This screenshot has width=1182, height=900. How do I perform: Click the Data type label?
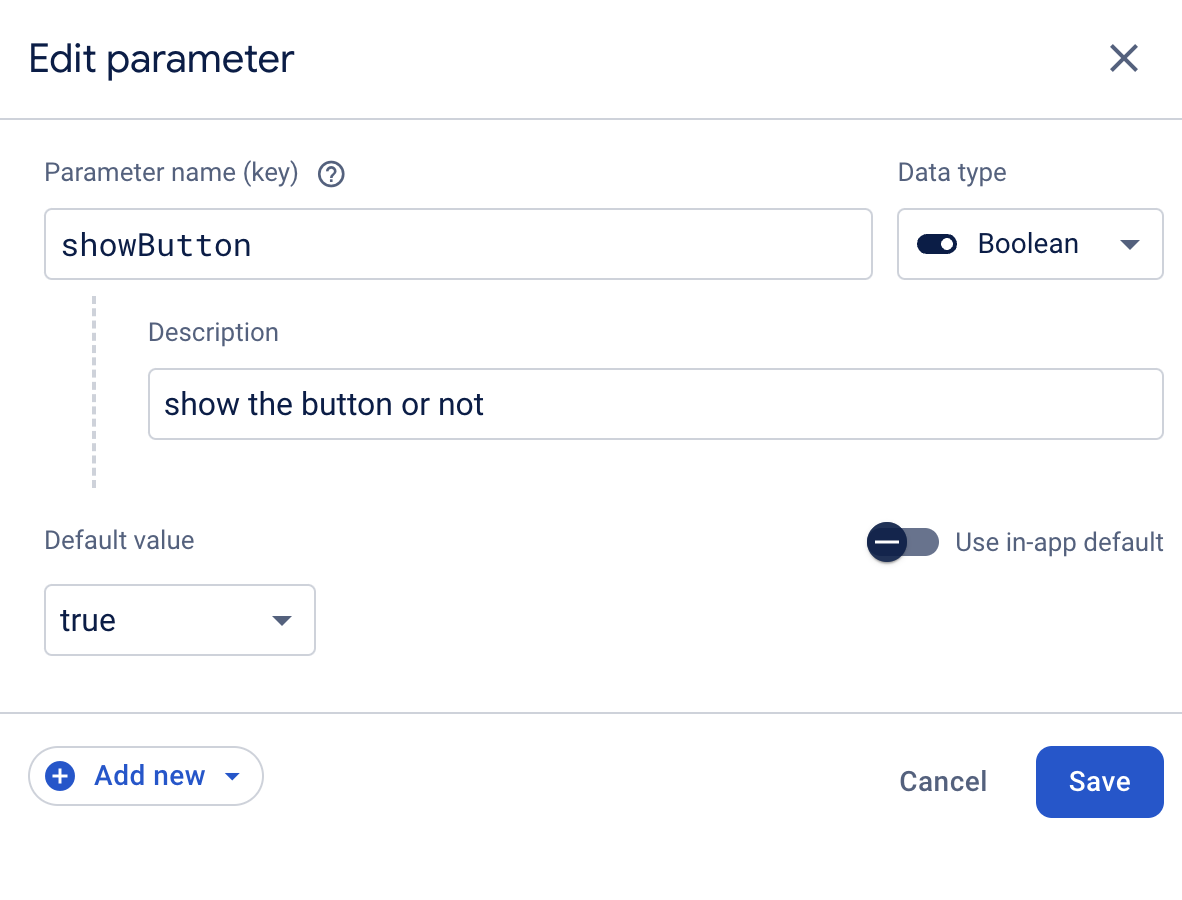pos(952,173)
